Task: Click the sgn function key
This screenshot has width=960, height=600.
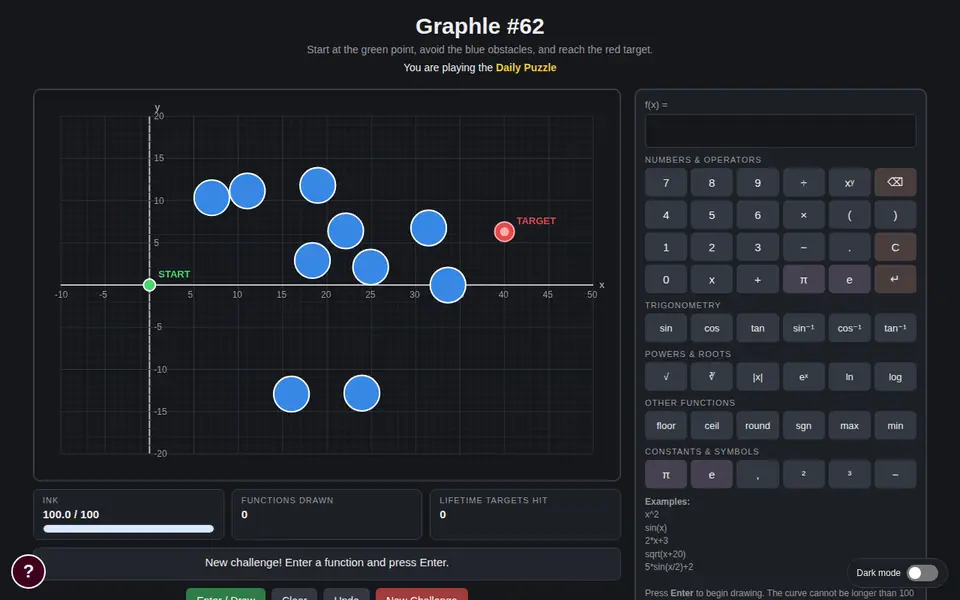Action: tap(803, 426)
